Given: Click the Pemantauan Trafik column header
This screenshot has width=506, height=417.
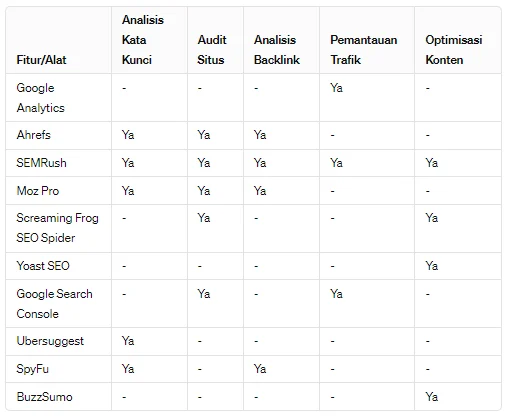Looking at the screenshot, I should [364, 50].
